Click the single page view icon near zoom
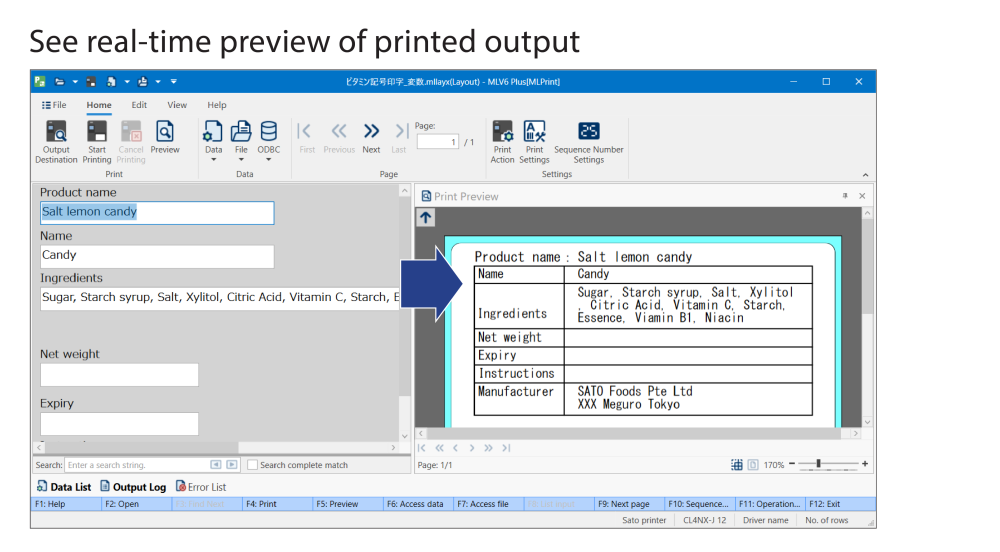The height and width of the screenshot is (552, 1000). pos(753,465)
